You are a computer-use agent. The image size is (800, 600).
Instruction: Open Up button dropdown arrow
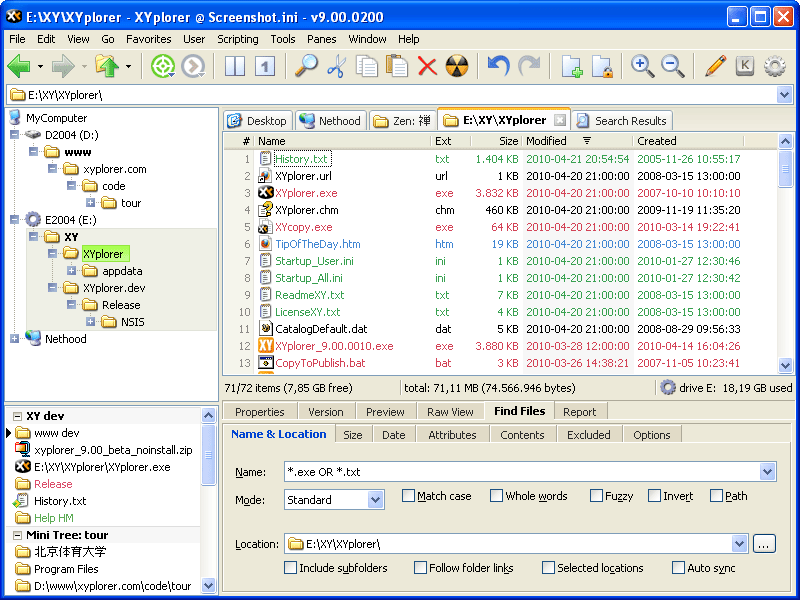click(128, 66)
